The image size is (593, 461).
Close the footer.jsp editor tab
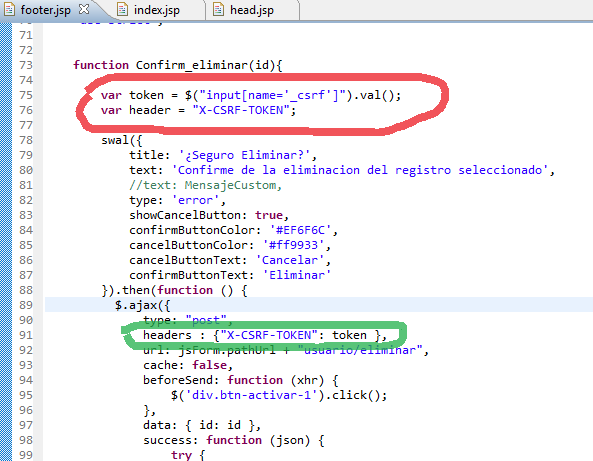tap(84, 9)
